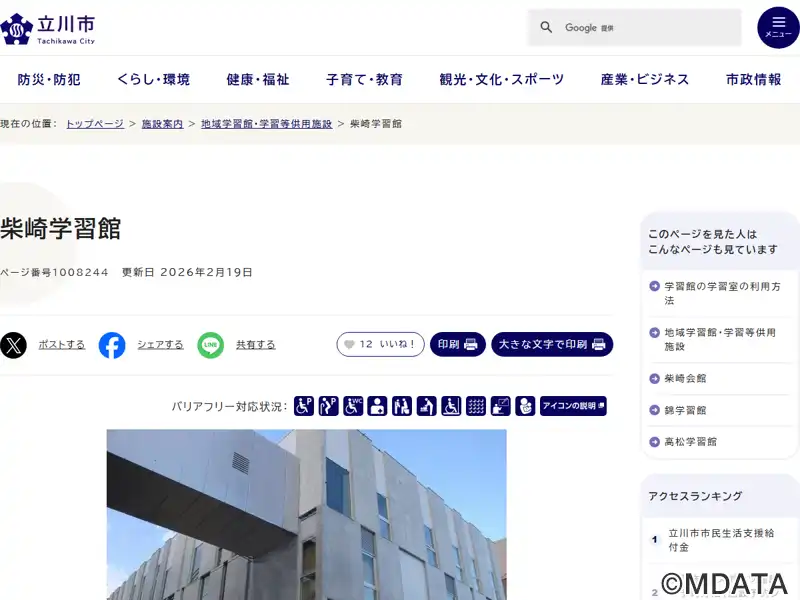
Task: Go to 地域学習館・学習等供用施設 breadcrumb link
Action: click(x=266, y=124)
